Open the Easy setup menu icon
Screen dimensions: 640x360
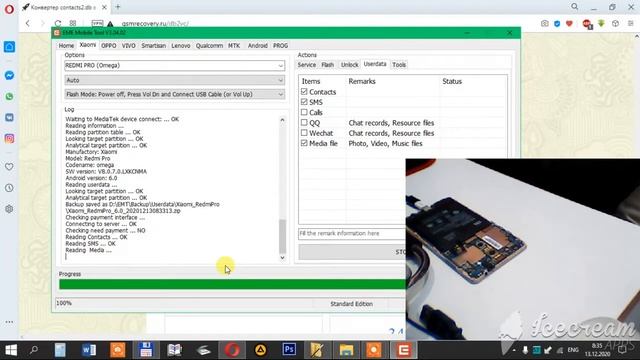coord(631,24)
